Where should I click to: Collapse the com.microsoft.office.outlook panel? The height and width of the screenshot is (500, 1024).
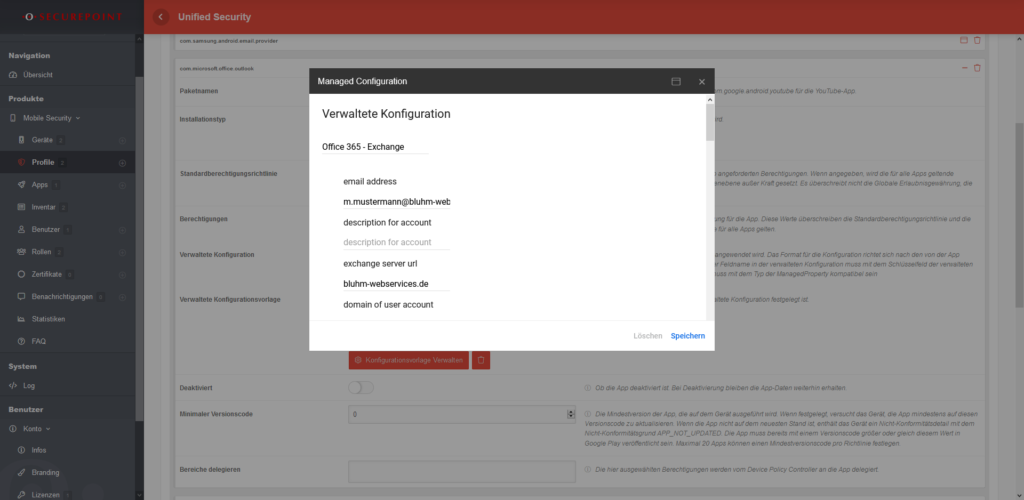(x=964, y=68)
